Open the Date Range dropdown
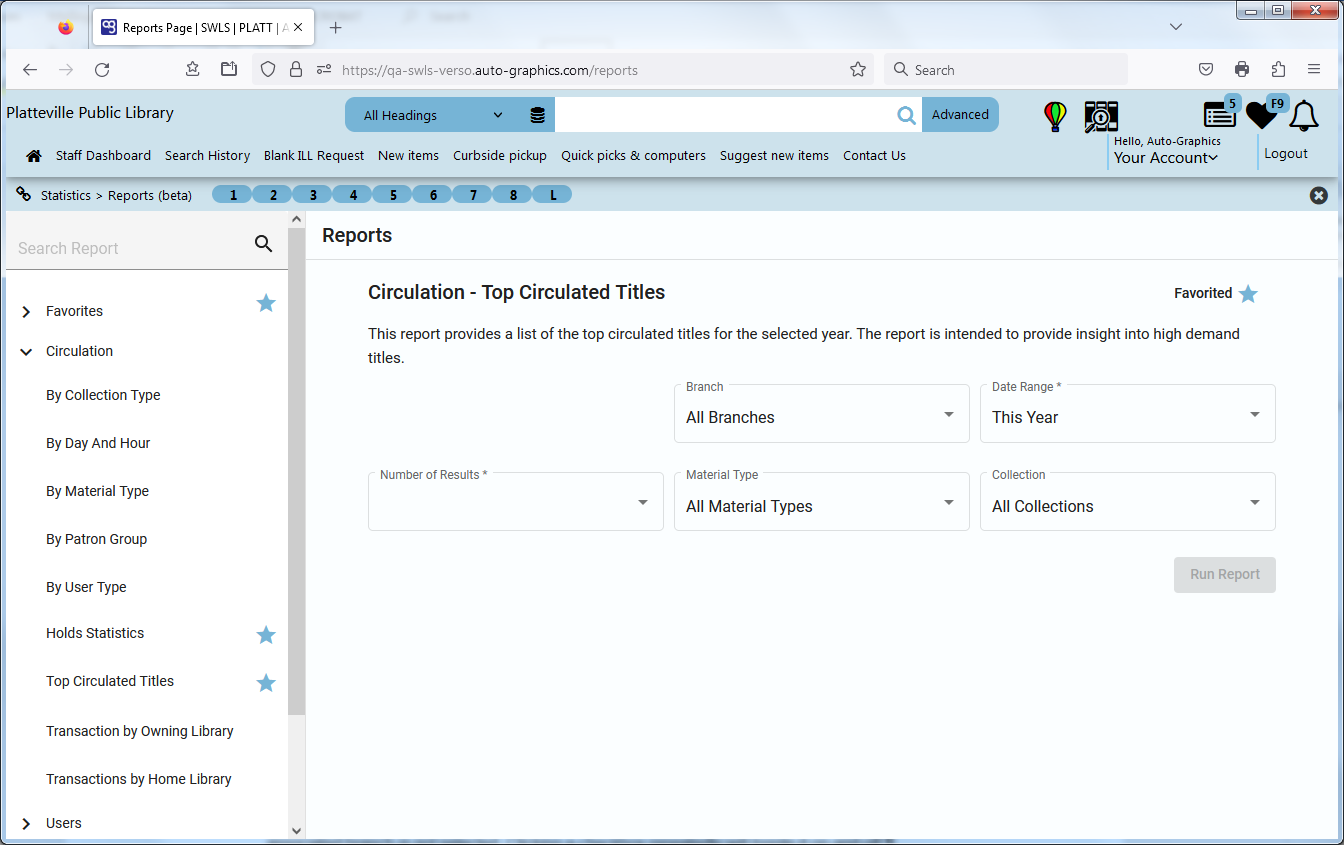The image size is (1344, 845). (x=1128, y=413)
